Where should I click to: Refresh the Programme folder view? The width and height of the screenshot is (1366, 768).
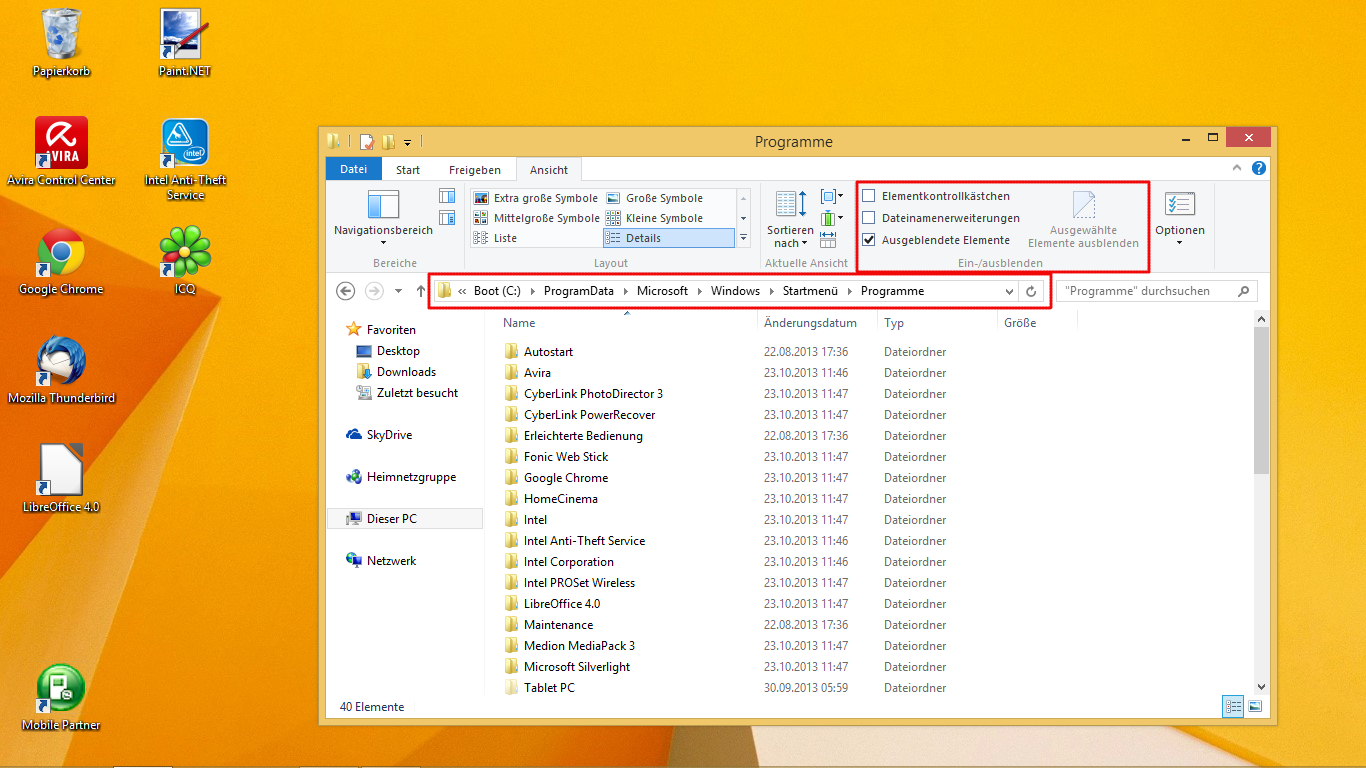1032,291
